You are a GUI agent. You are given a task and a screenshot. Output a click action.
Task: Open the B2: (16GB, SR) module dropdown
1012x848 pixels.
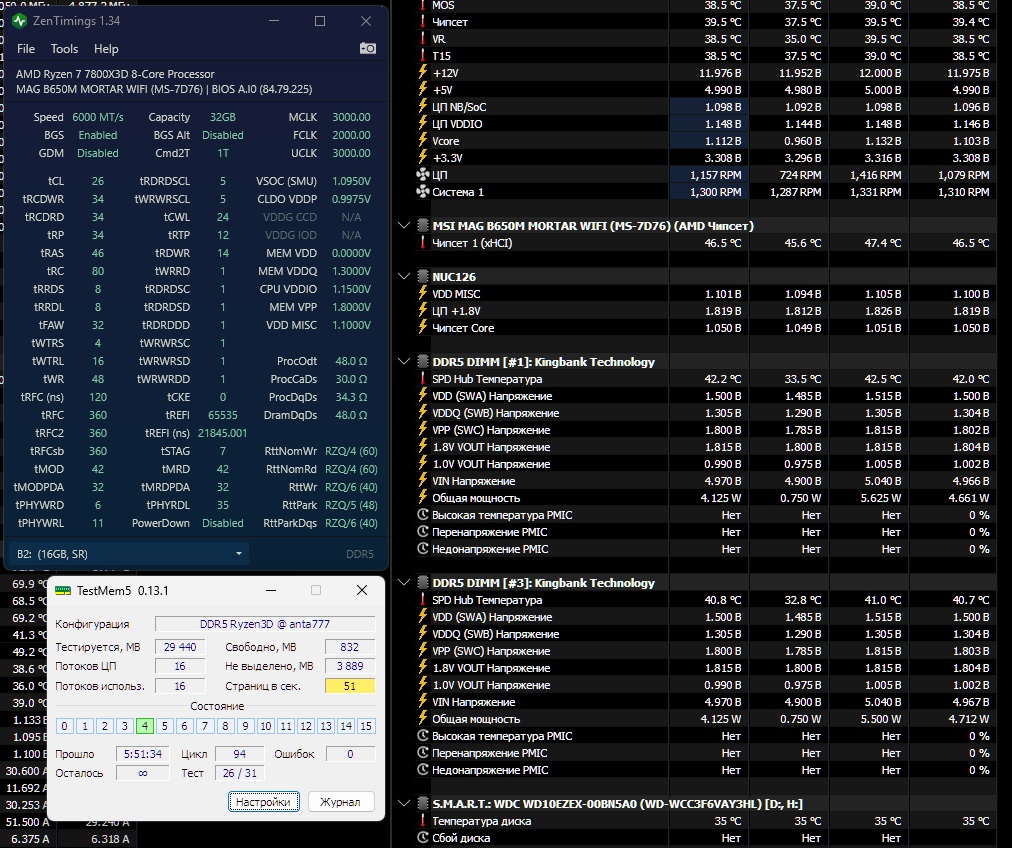point(130,554)
